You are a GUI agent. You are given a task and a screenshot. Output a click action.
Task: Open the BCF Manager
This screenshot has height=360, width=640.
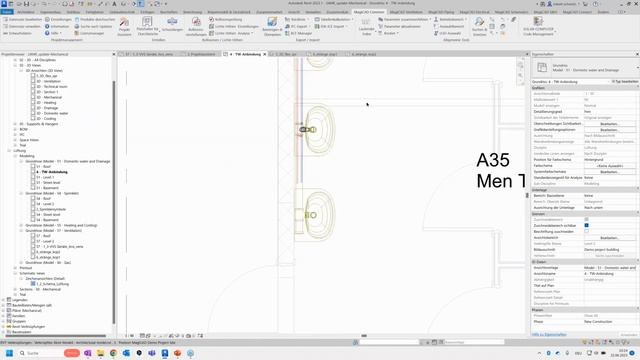coord(298,33)
